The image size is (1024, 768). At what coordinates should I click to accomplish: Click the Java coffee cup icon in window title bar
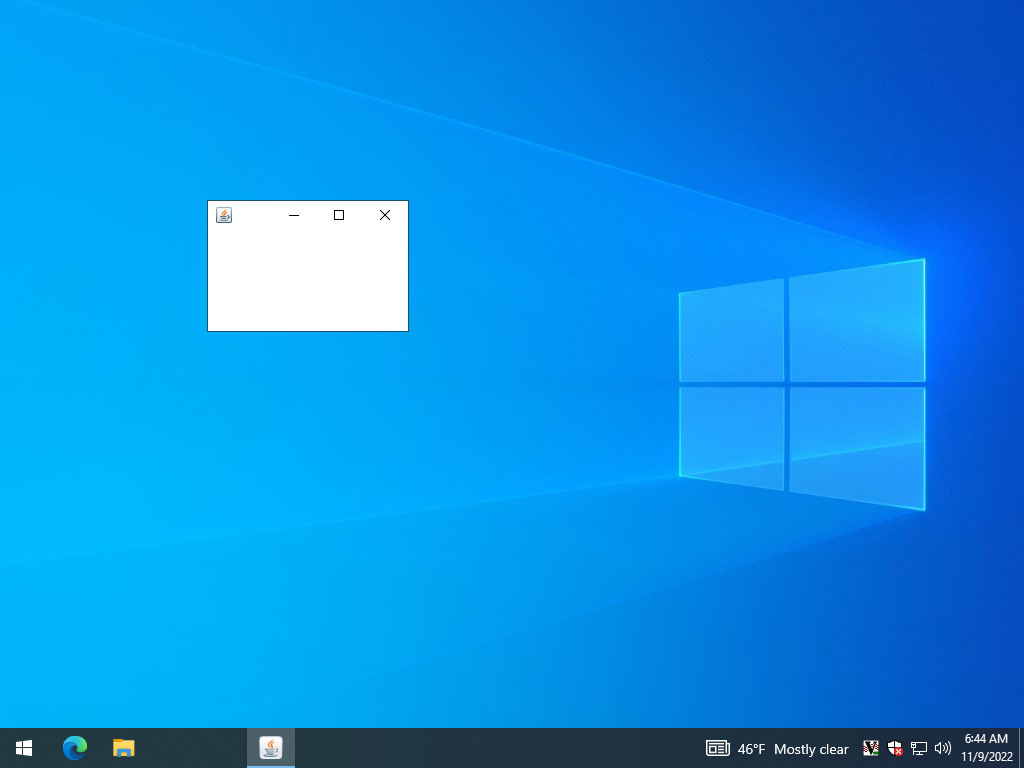click(224, 215)
